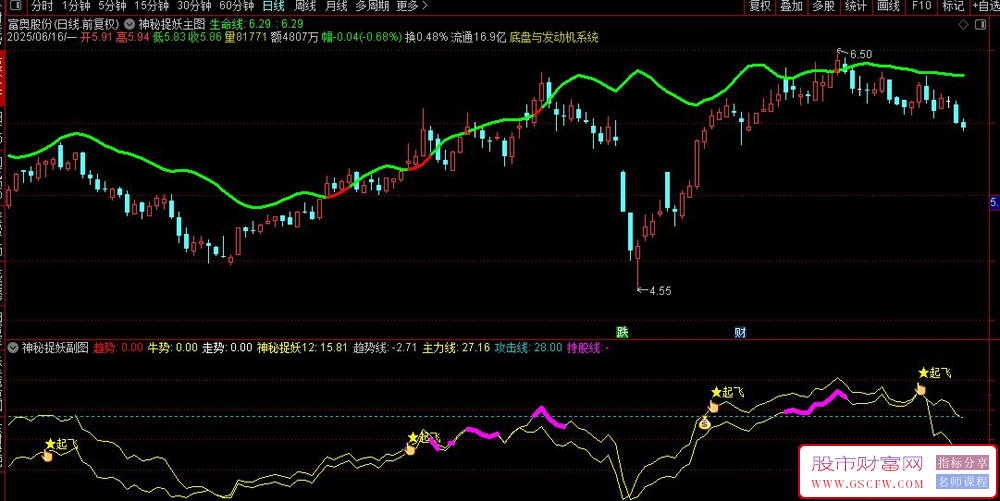Click the 6.50 high price label
The width and height of the screenshot is (1000, 501).
[861, 55]
